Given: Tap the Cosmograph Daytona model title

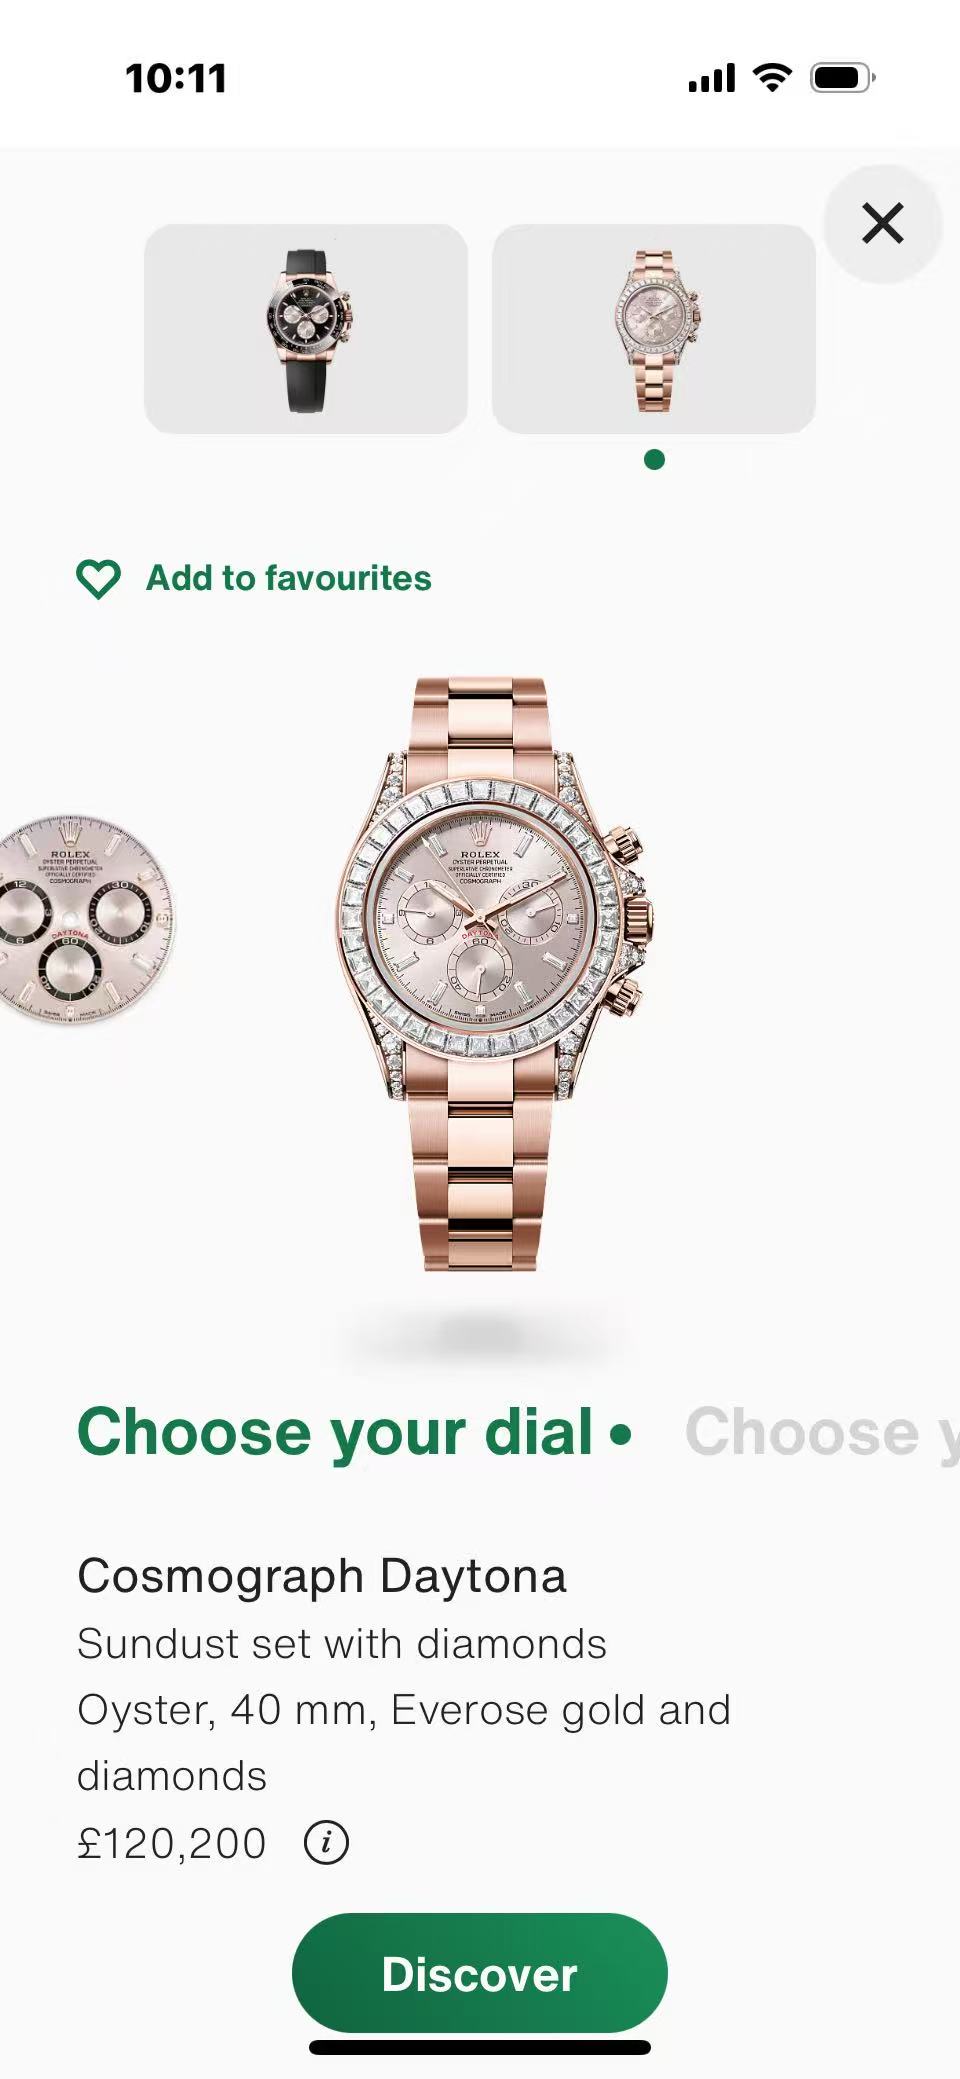Looking at the screenshot, I should tap(322, 1576).
